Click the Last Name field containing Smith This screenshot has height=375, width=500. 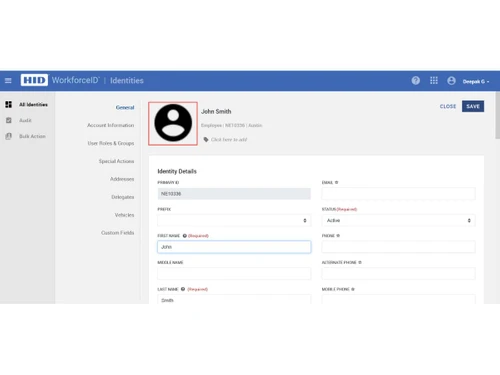point(234,299)
